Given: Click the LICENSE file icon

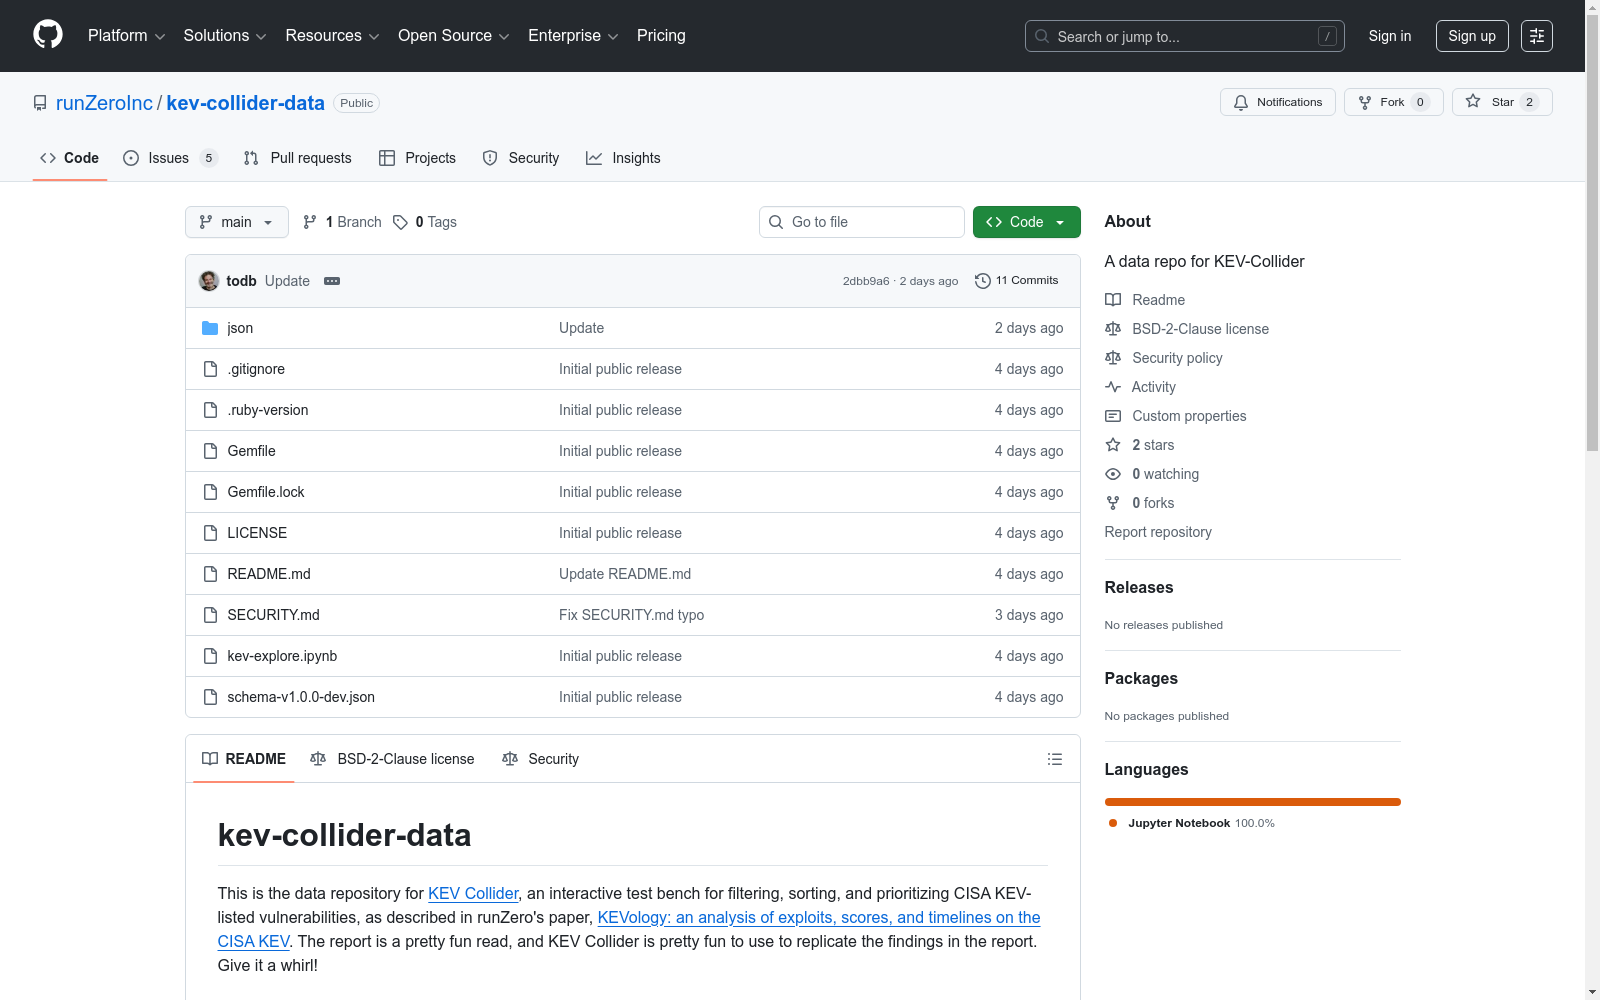Looking at the screenshot, I should coord(210,533).
